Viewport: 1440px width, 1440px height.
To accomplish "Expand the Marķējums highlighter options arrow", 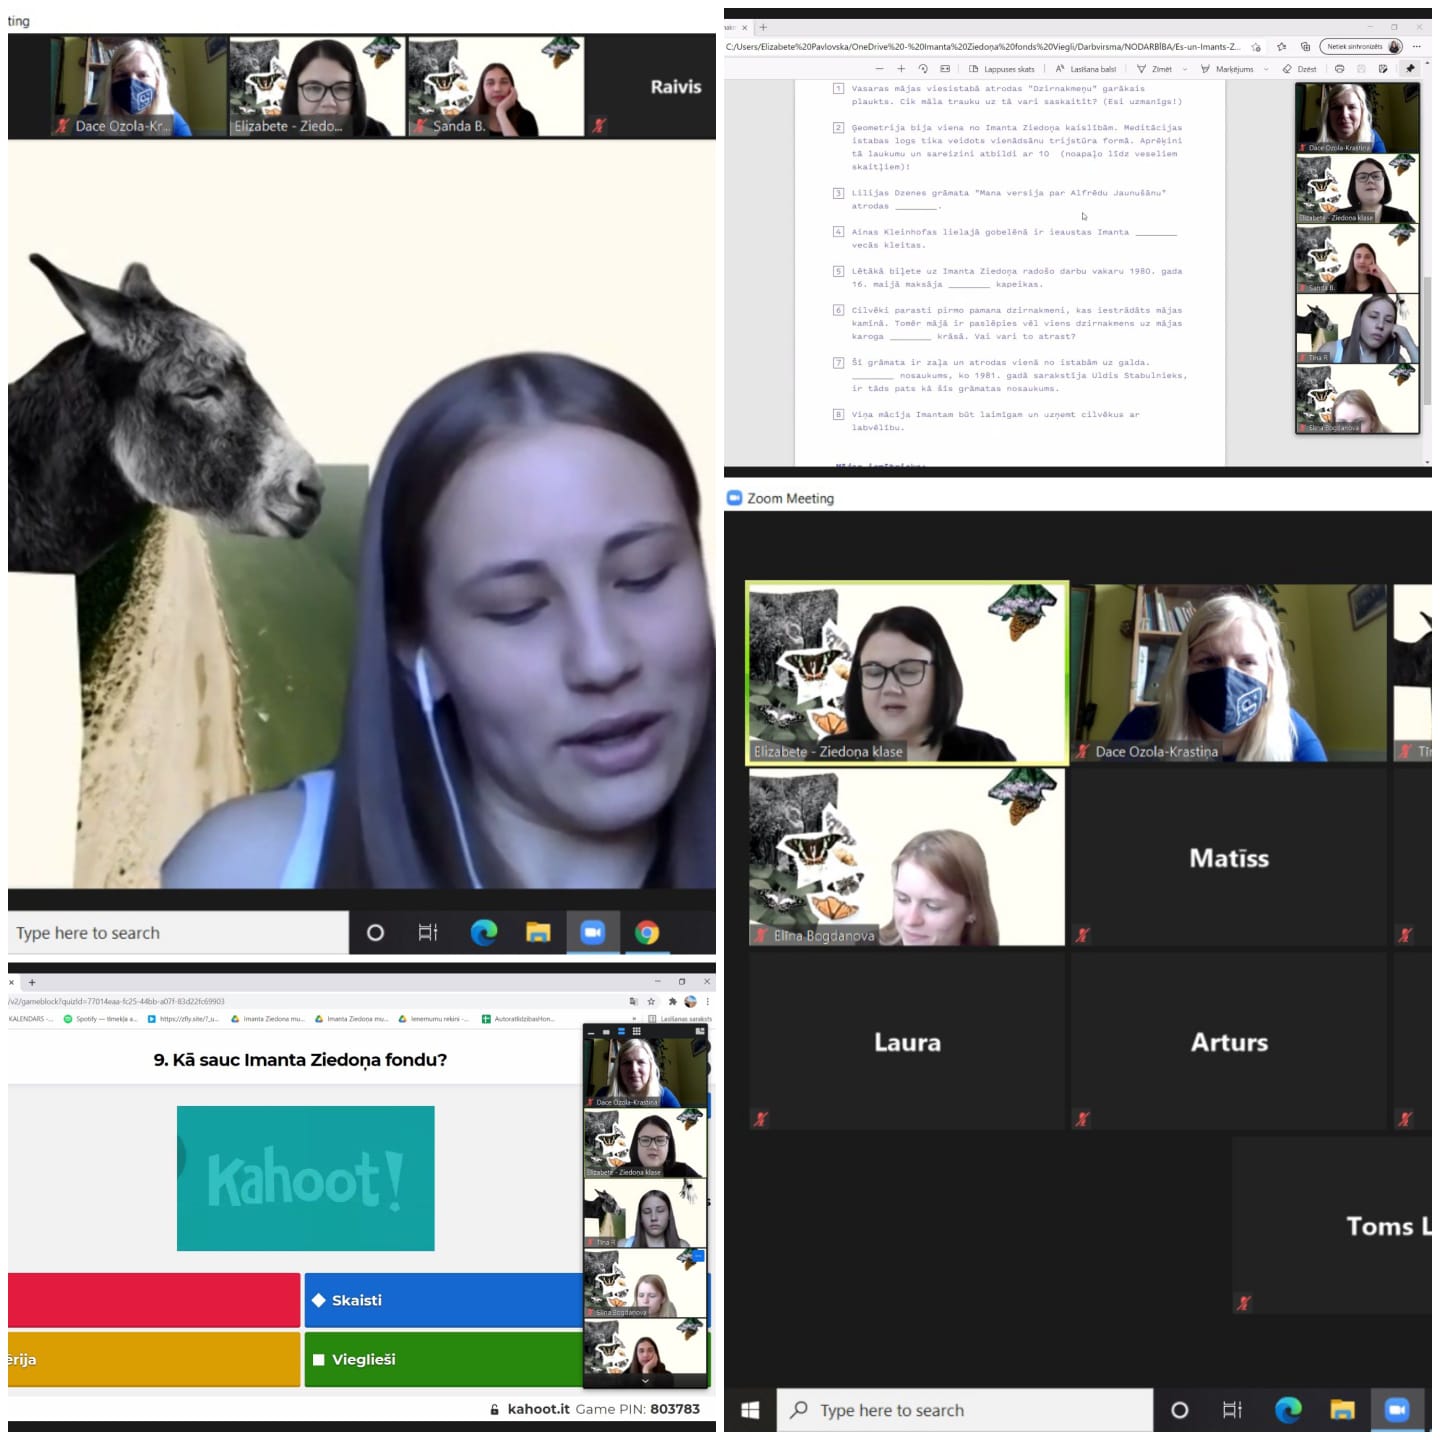I will click(1266, 69).
